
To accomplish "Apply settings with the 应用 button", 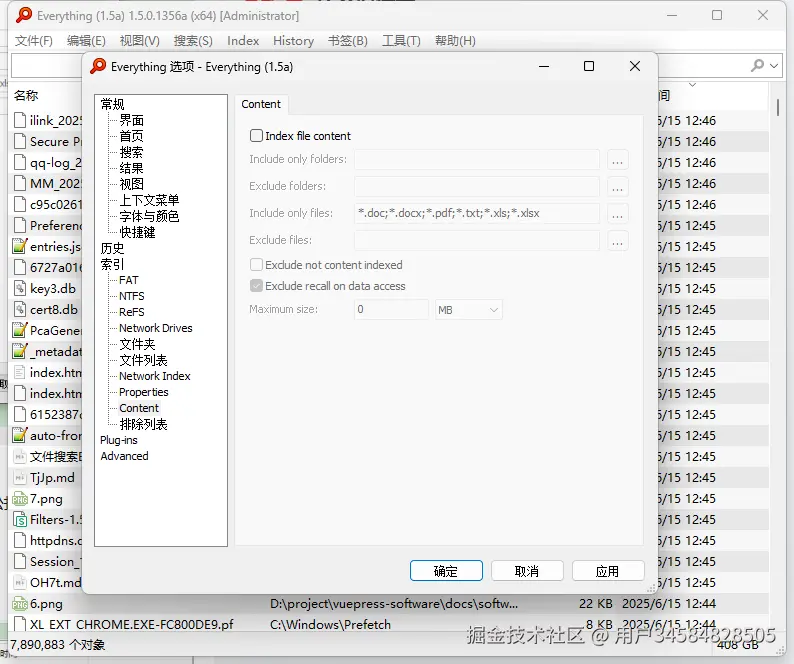I will pyautogui.click(x=608, y=571).
